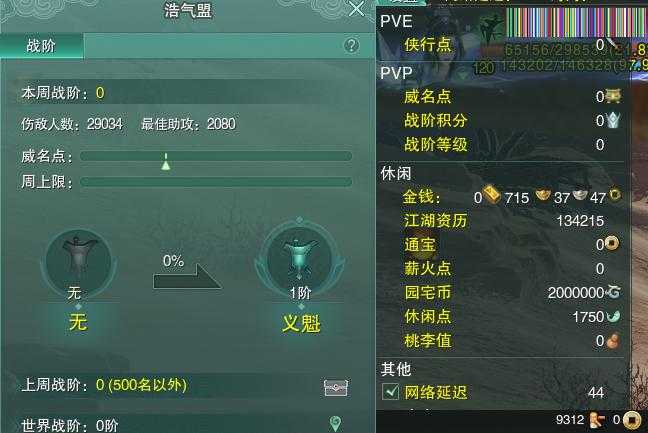
Task: Click the 周上限 progress bar
Action: (216, 182)
